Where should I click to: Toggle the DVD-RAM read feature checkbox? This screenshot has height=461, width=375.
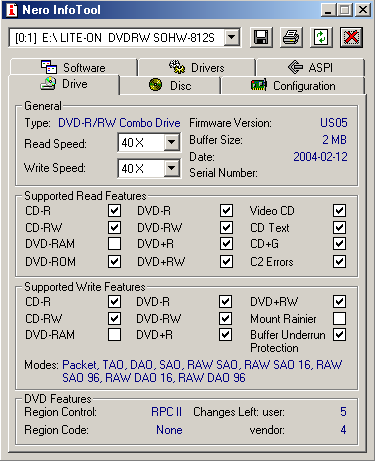tap(114, 244)
